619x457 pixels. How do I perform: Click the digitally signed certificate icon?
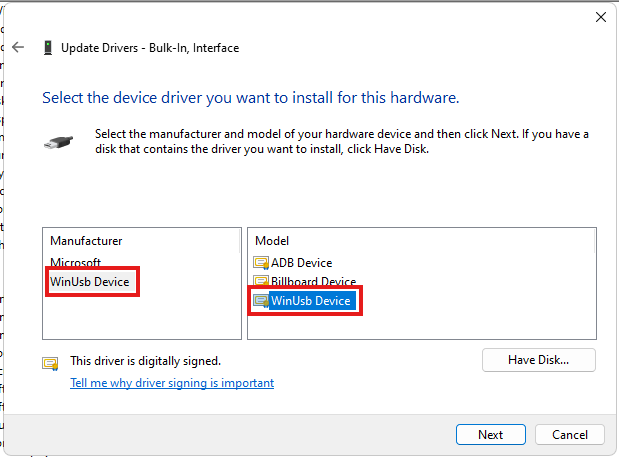tap(50, 363)
